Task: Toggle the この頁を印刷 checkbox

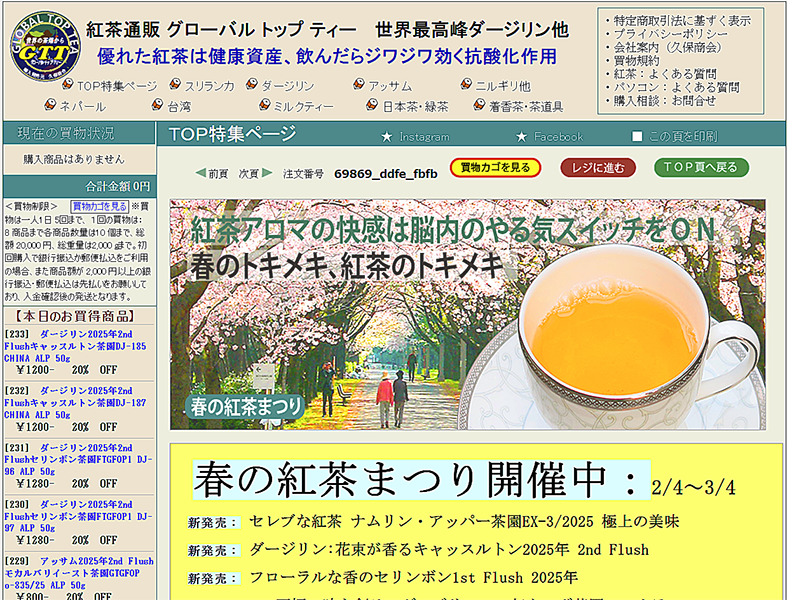Action: point(637,137)
